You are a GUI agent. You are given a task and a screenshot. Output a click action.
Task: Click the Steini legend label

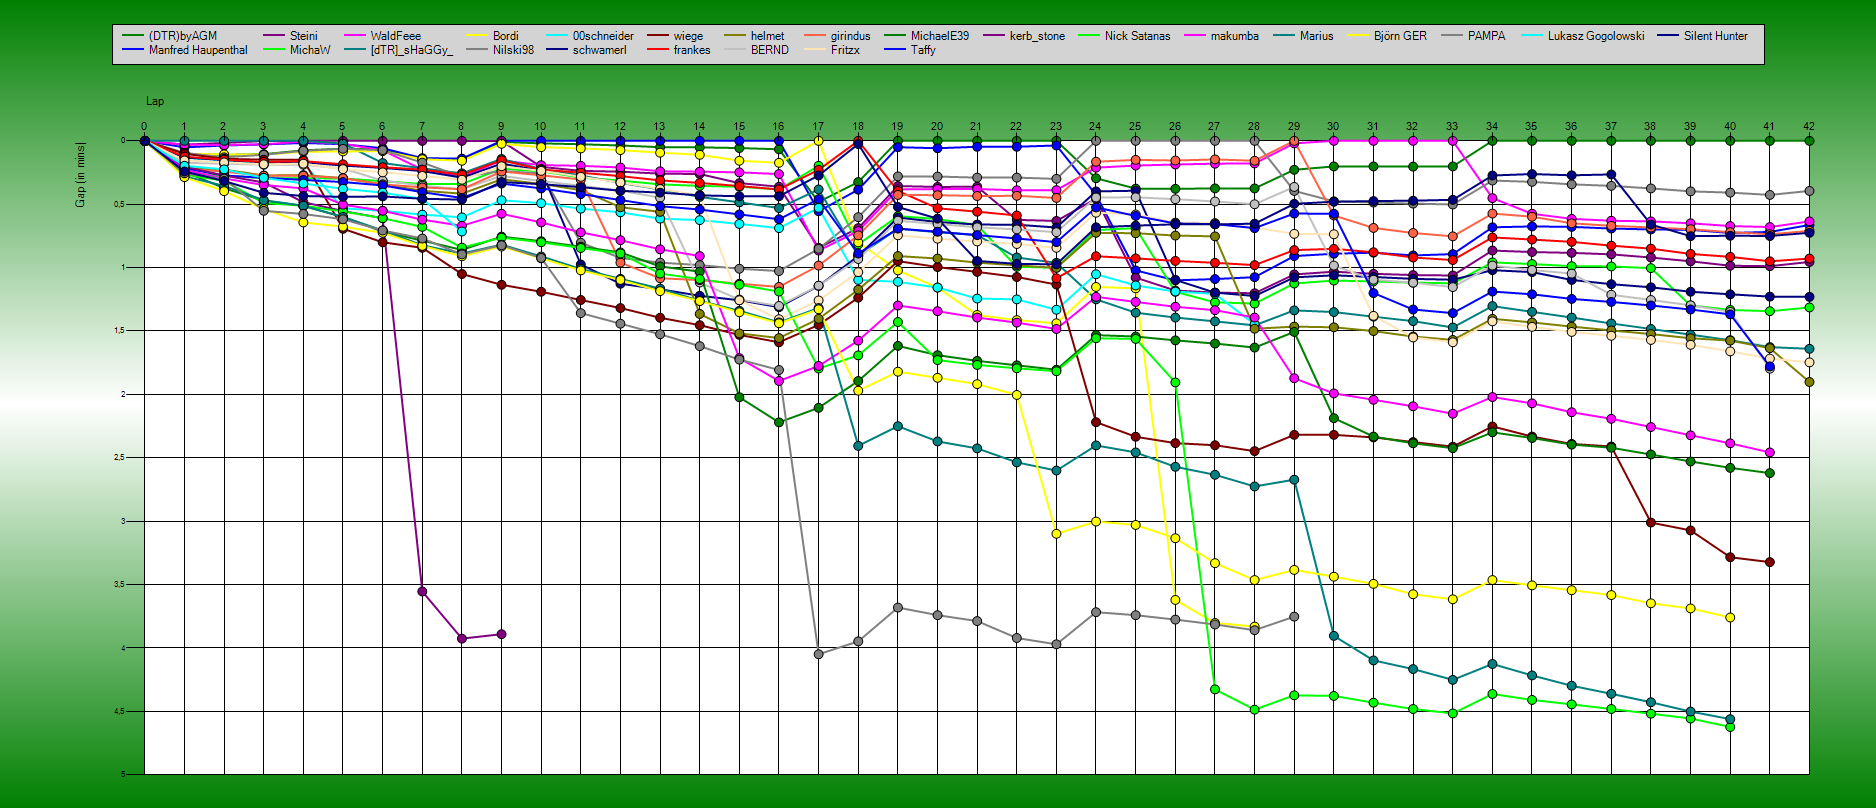(x=303, y=36)
